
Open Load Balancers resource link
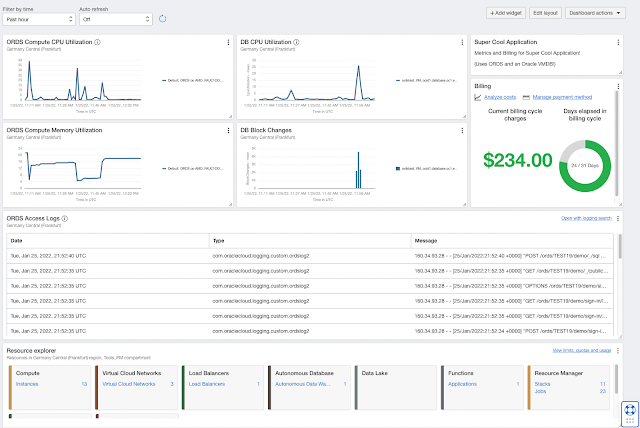pyautogui.click(x=207, y=384)
